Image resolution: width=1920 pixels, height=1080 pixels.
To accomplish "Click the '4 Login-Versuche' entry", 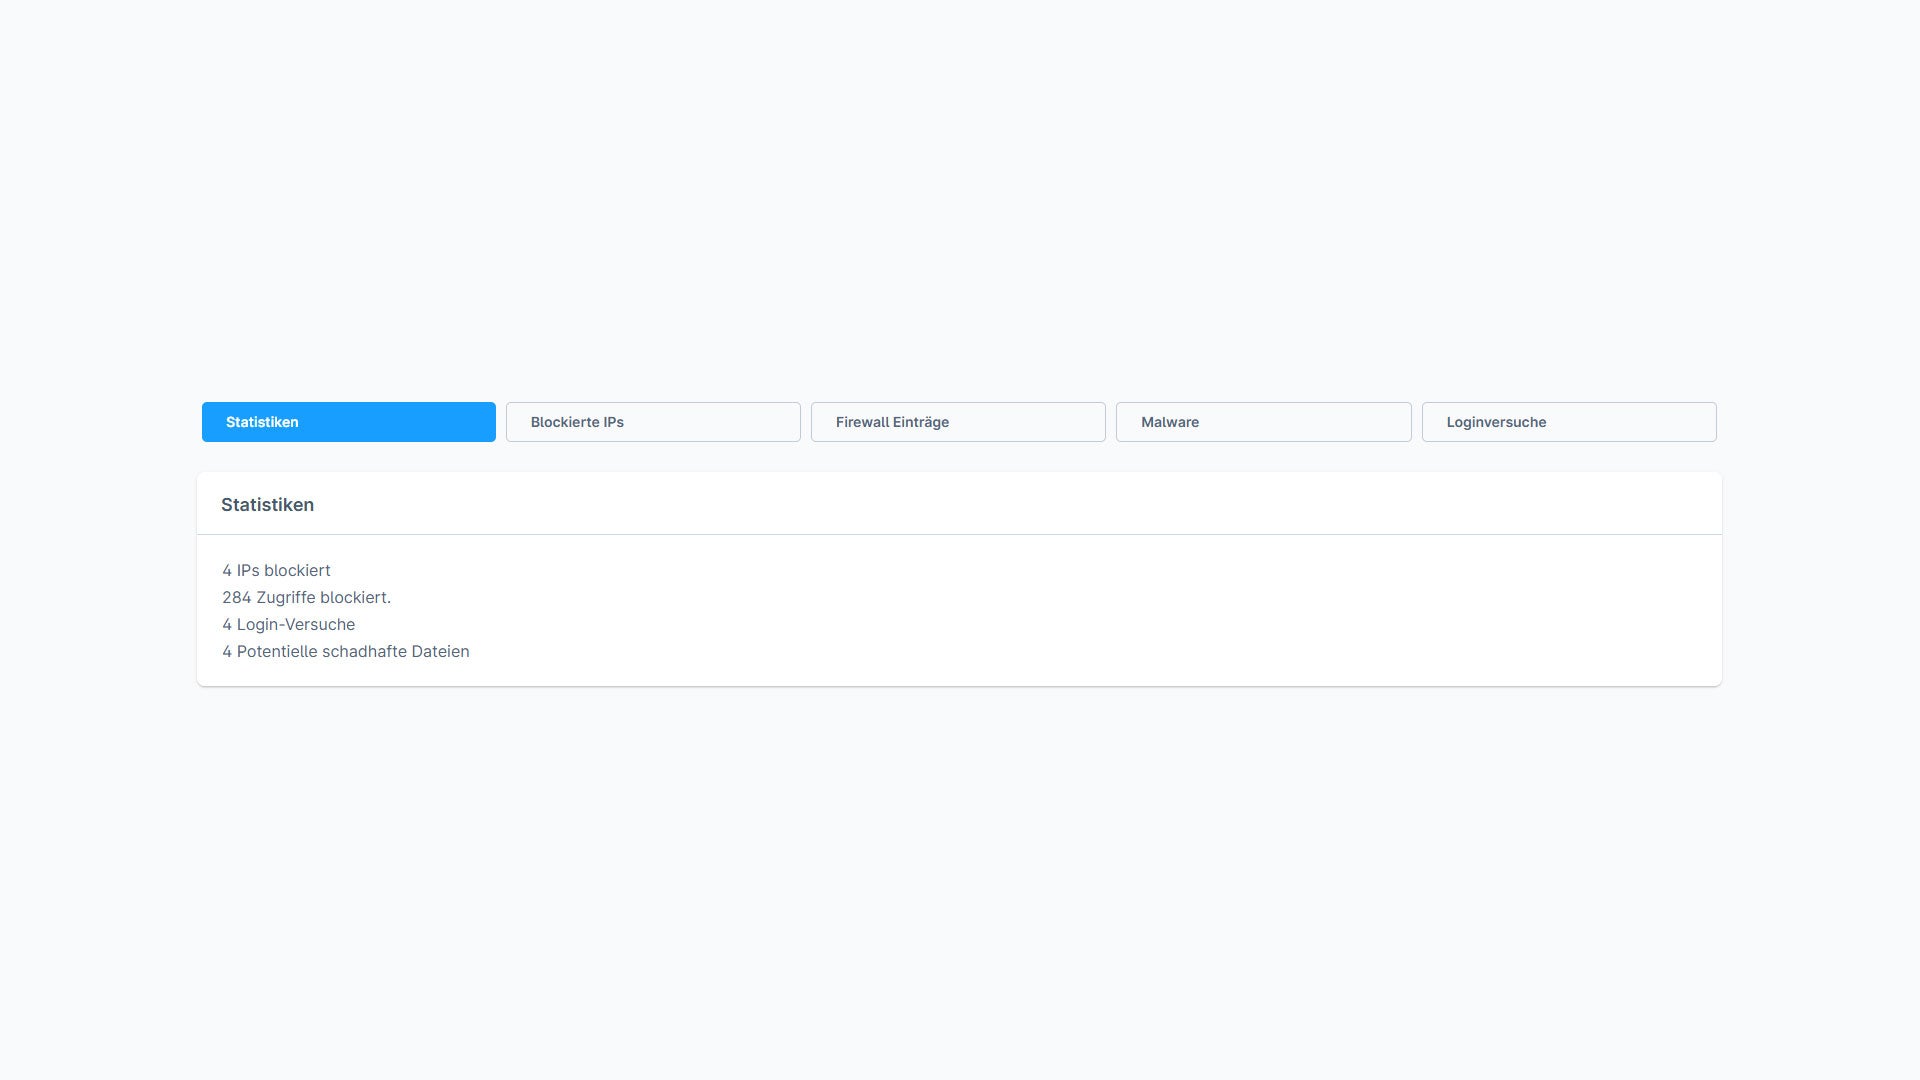I will 288,624.
